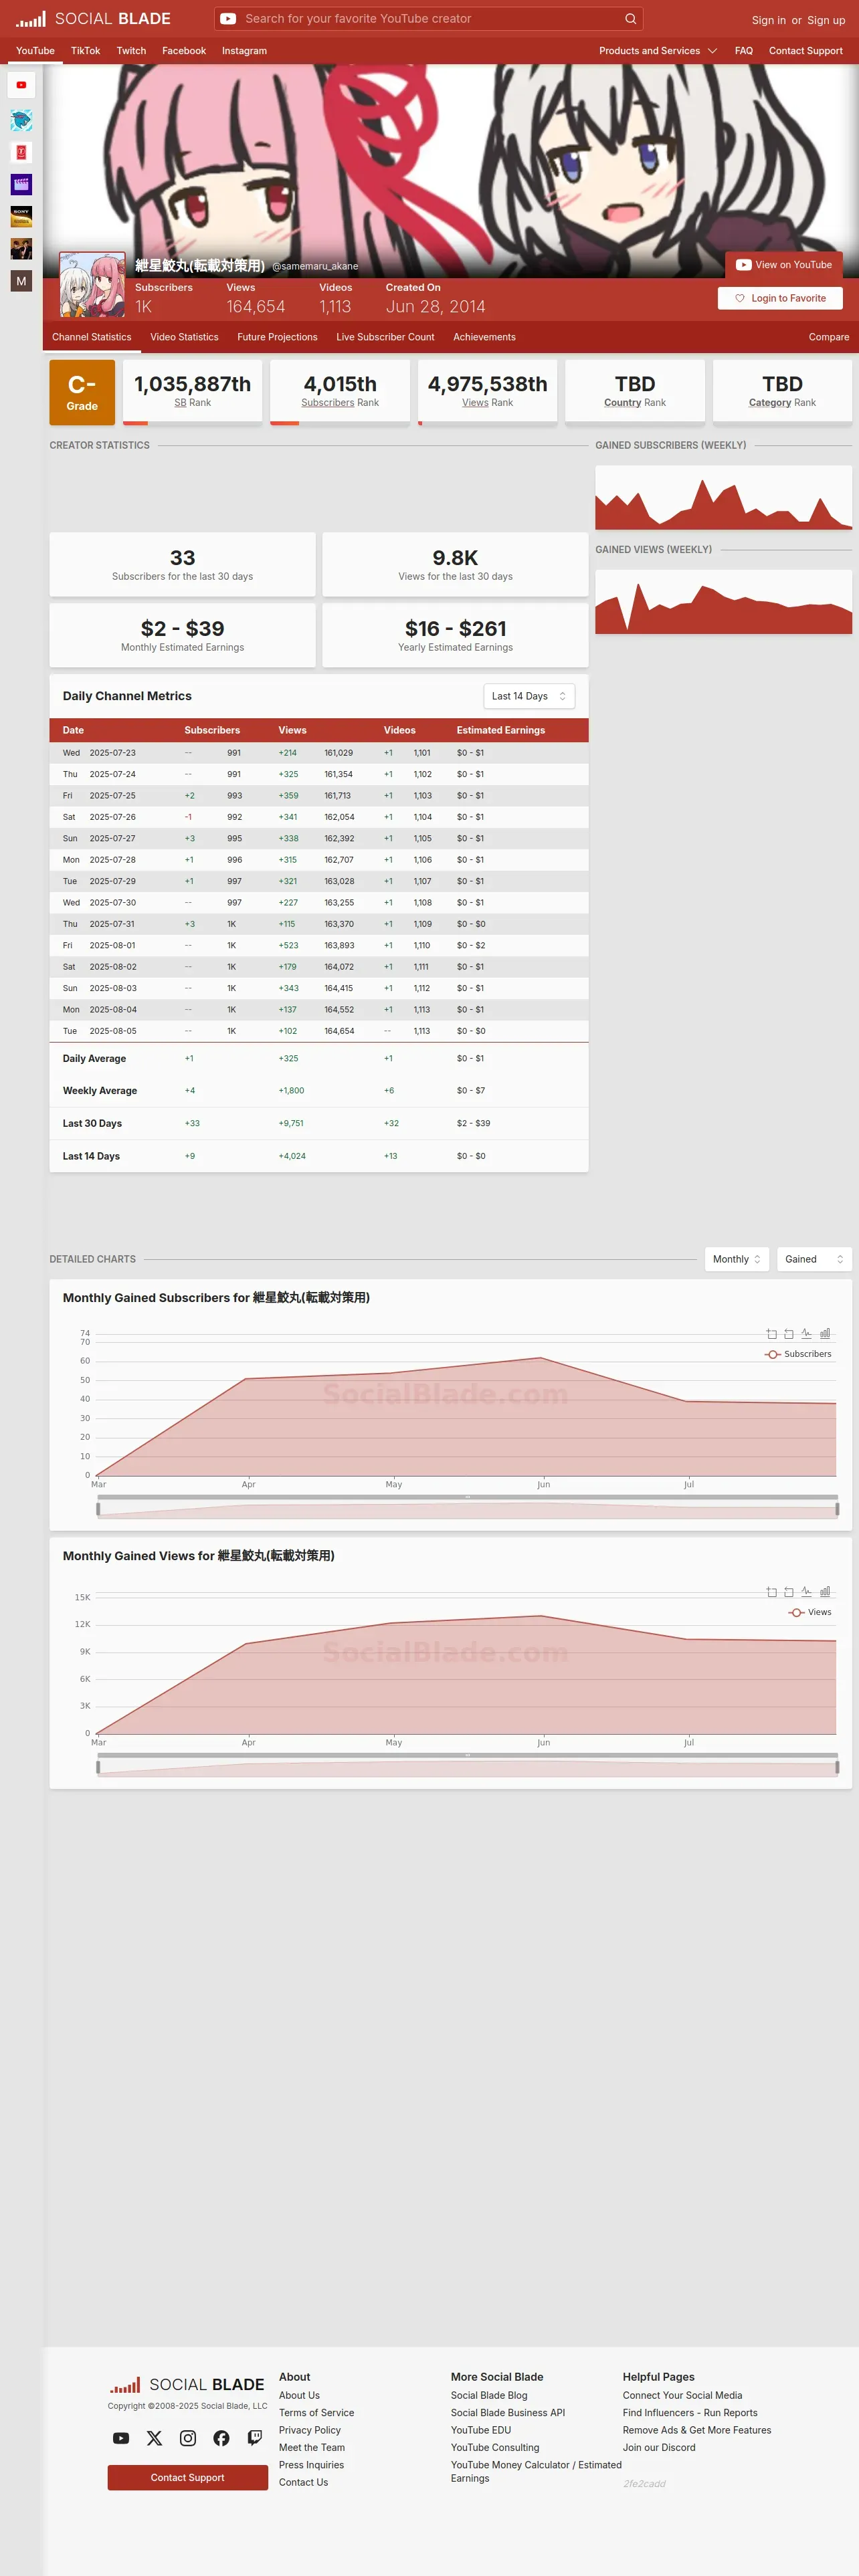The image size is (859, 2576).
Task: Open the Terms of Service footer link
Action: (x=316, y=2413)
